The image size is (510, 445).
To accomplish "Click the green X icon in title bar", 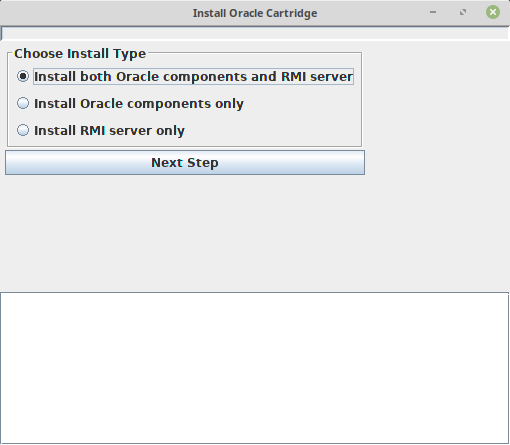I will [493, 12].
